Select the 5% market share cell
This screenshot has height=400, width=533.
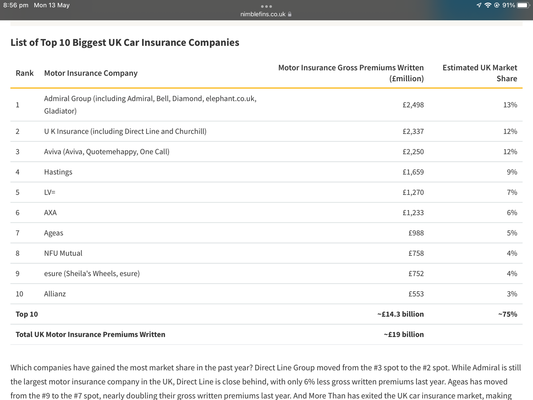click(x=512, y=233)
